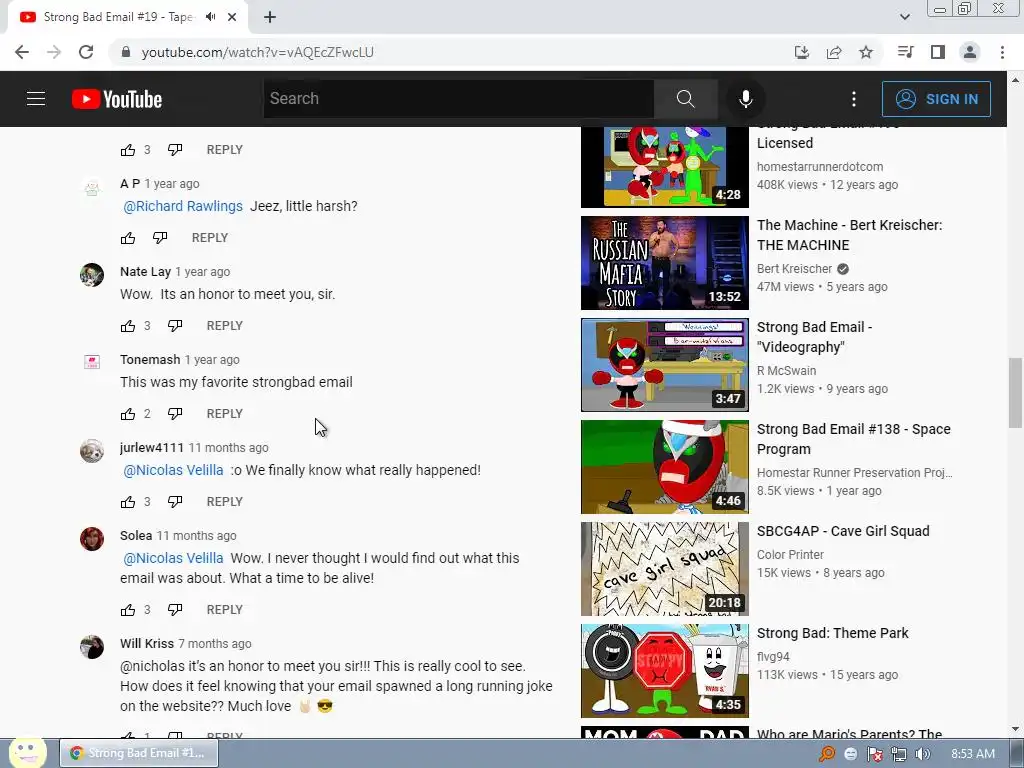Click Solea's profile avatar
1024x768 pixels.
click(x=91, y=539)
